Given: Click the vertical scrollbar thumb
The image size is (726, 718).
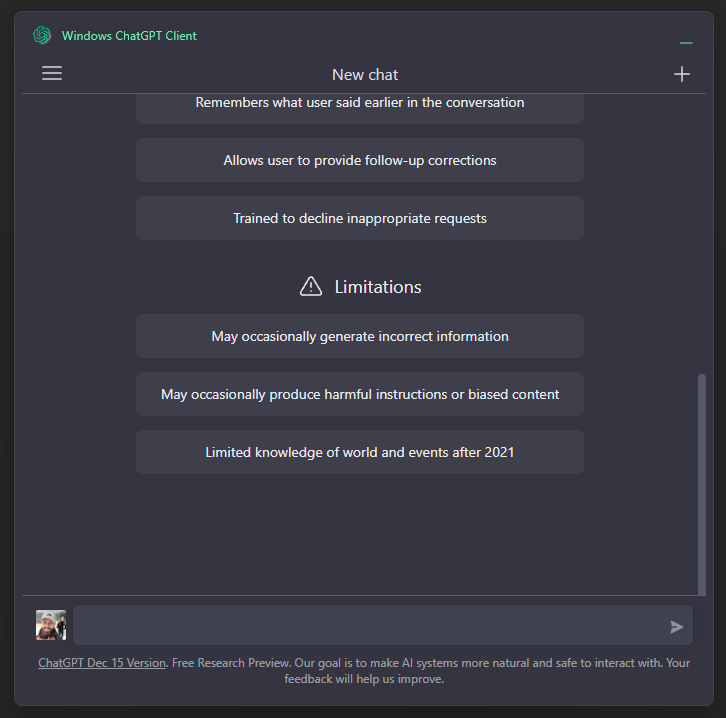Looking at the screenshot, I should point(702,484).
